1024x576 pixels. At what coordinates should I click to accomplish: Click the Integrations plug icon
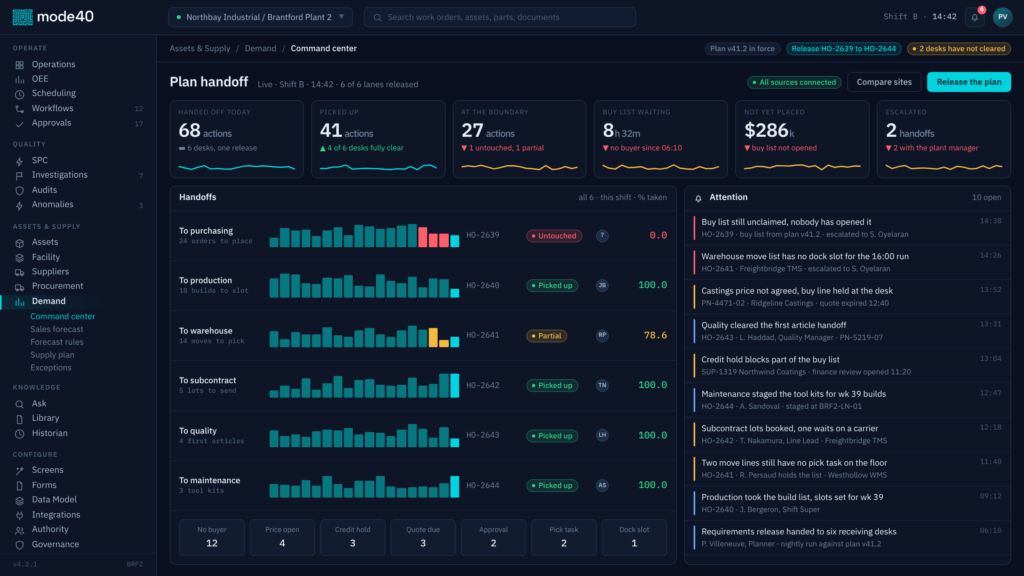pyautogui.click(x=20, y=515)
